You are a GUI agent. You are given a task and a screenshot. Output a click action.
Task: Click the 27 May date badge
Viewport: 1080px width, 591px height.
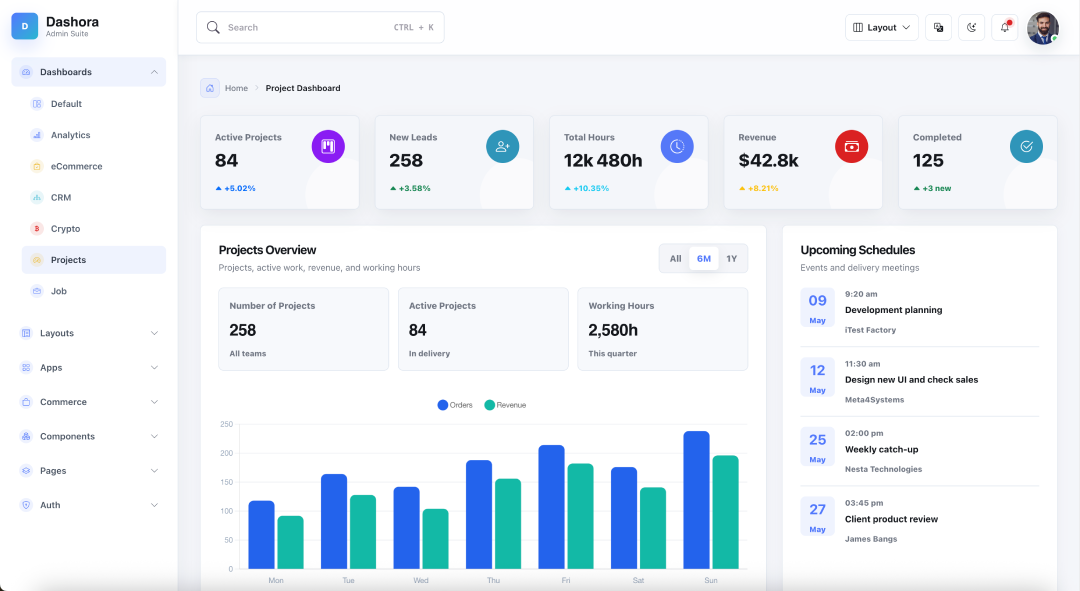pyautogui.click(x=818, y=516)
